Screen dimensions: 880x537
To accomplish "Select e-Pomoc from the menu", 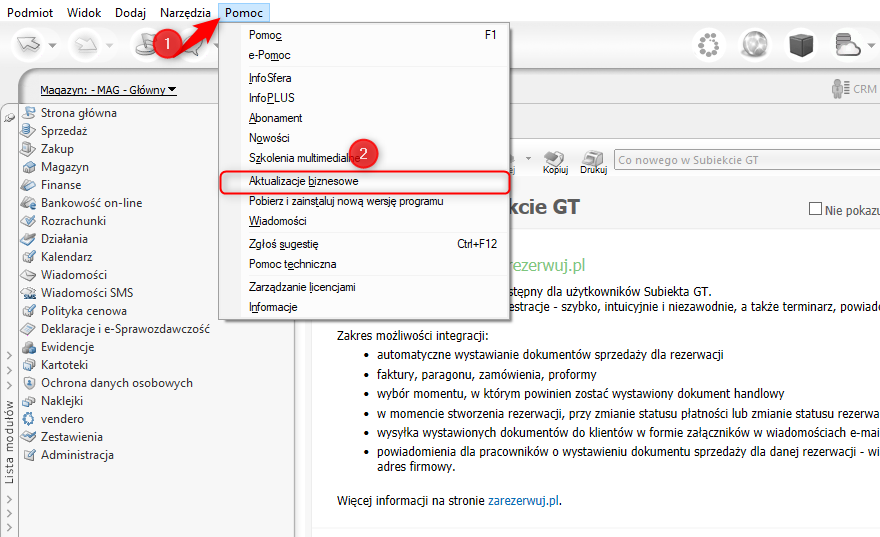I will (x=364, y=55).
